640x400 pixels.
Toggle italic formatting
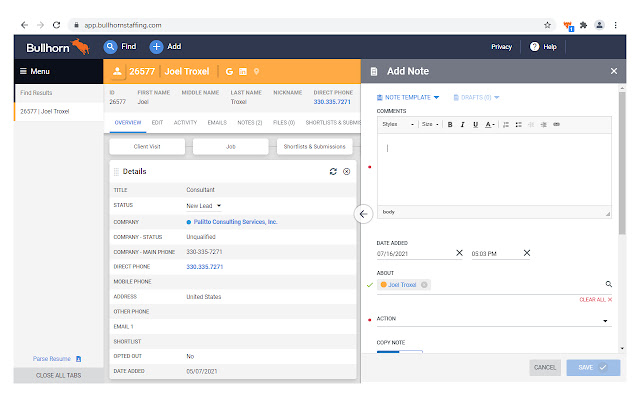click(x=462, y=124)
